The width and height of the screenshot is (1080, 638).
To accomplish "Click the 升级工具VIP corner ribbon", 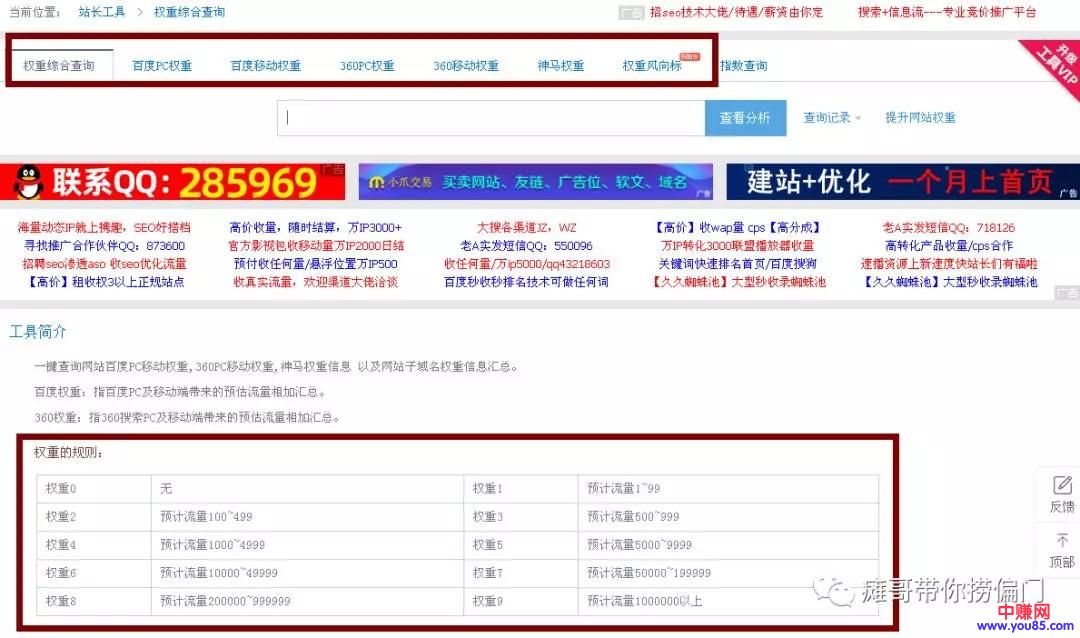I will 1056,66.
